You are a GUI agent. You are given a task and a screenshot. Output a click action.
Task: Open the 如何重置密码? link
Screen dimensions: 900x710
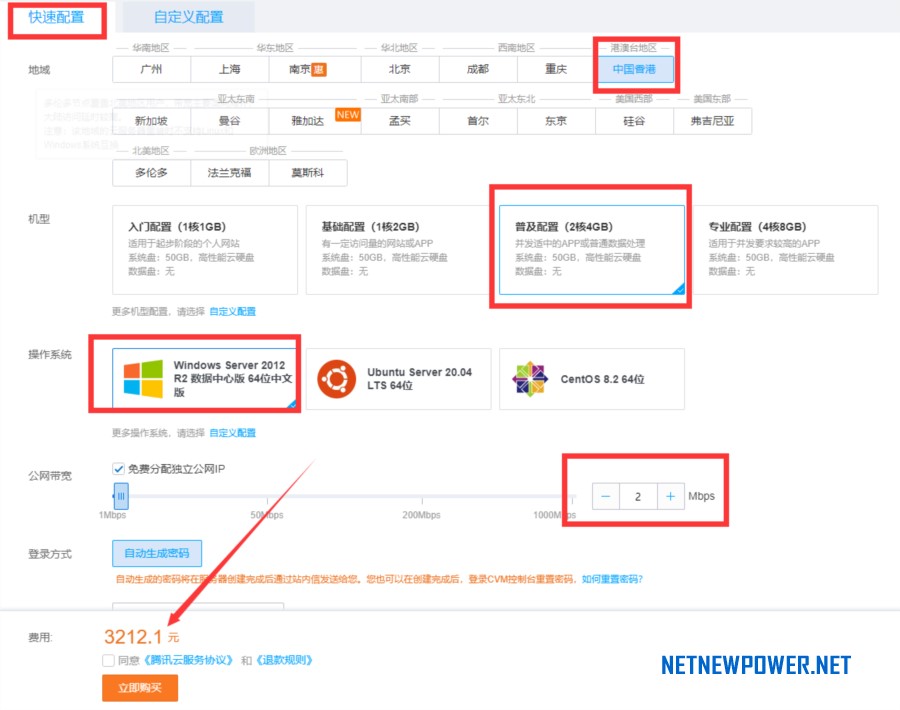click(x=612, y=579)
